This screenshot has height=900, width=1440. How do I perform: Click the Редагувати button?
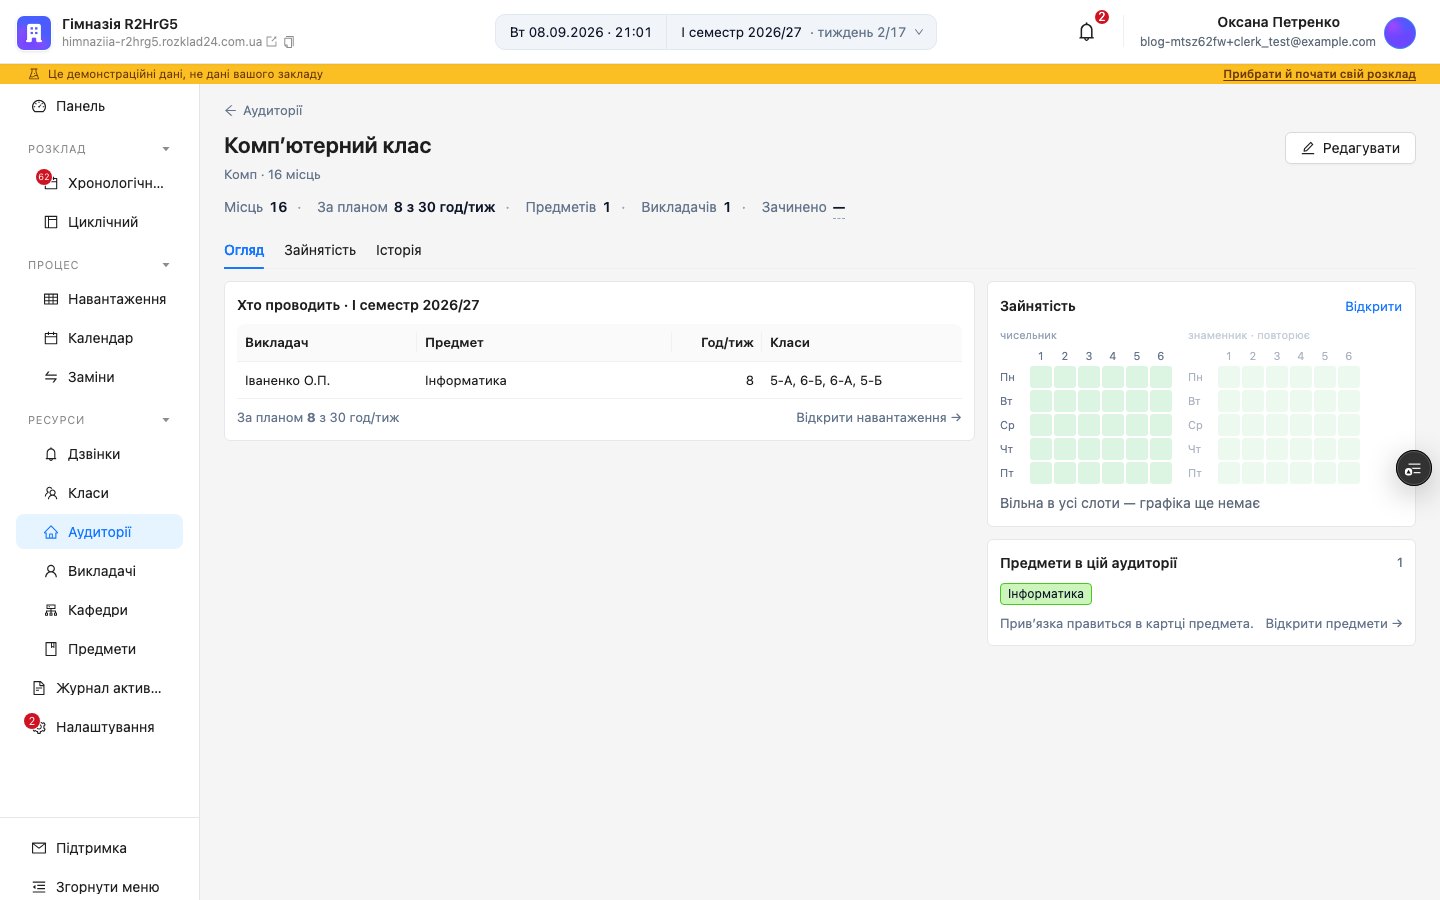pyautogui.click(x=1350, y=148)
